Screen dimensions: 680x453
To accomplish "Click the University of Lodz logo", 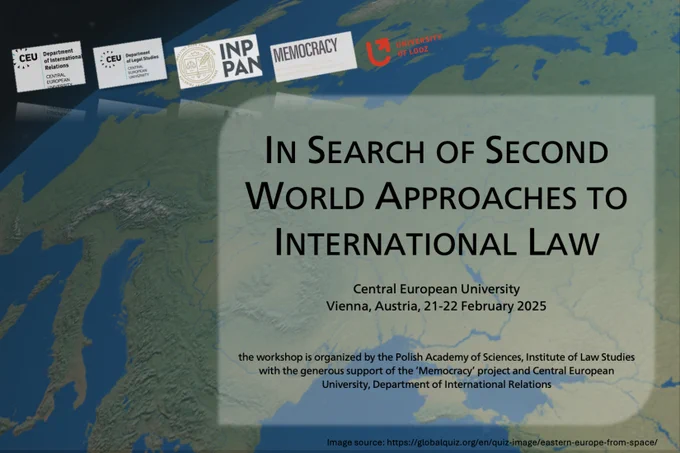I will click(x=404, y=49).
